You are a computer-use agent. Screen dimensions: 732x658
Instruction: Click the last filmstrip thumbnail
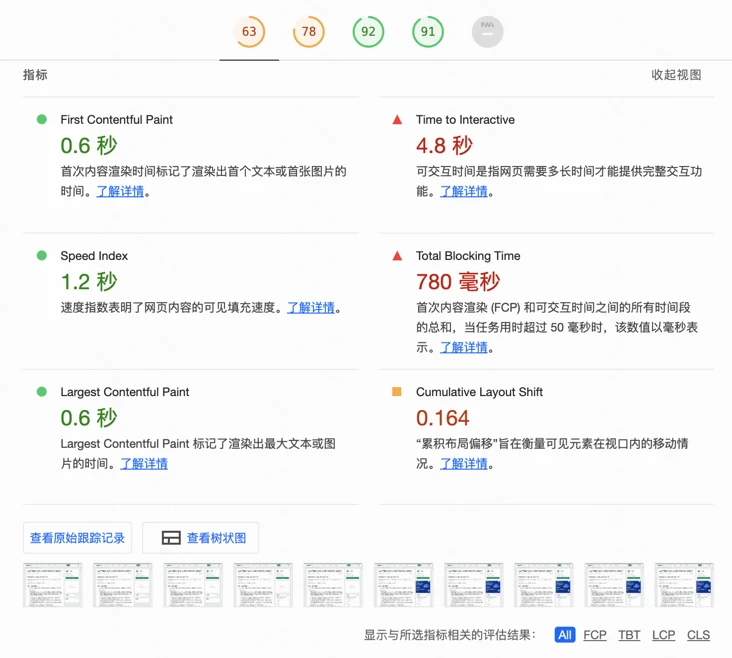684,585
